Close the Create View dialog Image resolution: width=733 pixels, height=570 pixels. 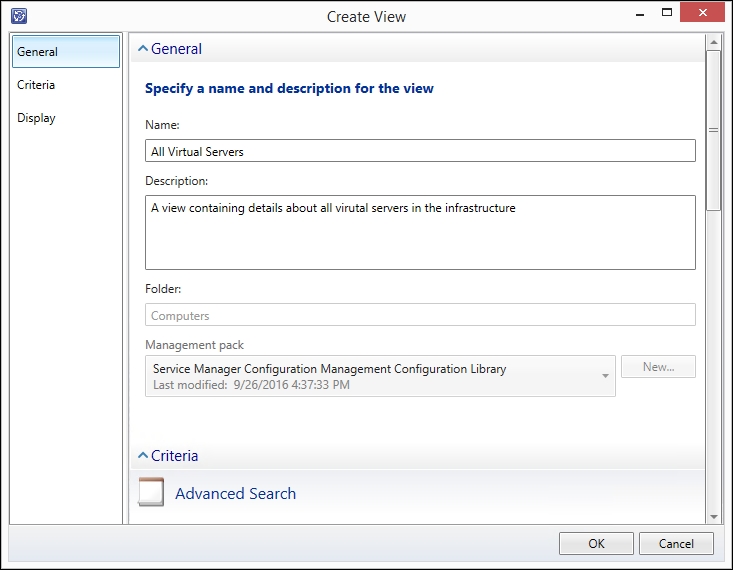[703, 13]
